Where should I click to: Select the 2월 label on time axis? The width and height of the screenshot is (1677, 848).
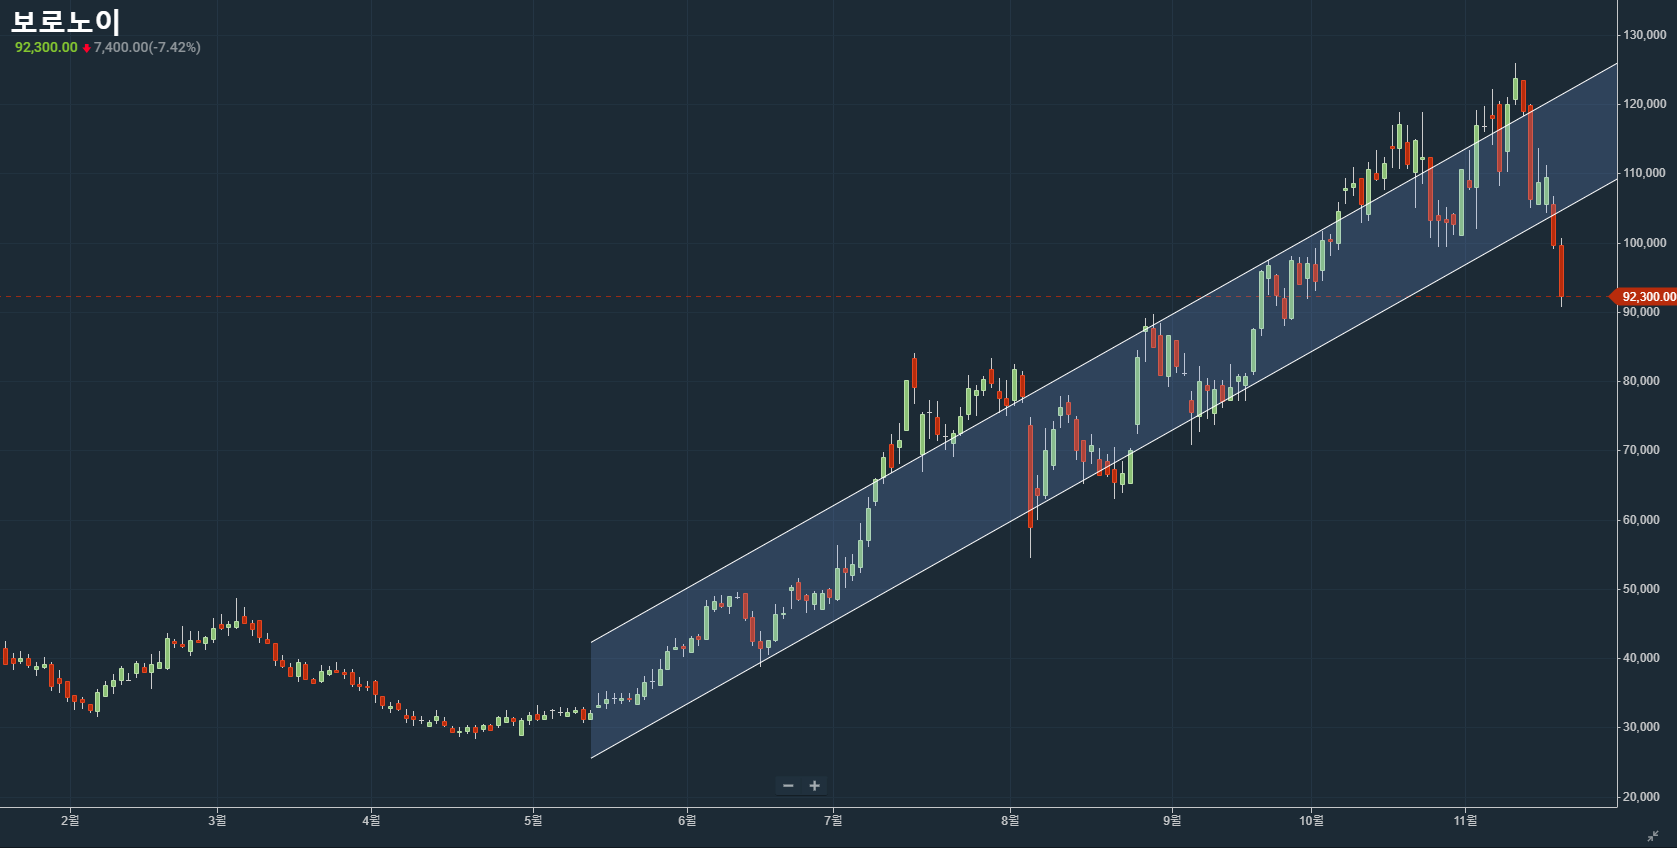coord(70,821)
